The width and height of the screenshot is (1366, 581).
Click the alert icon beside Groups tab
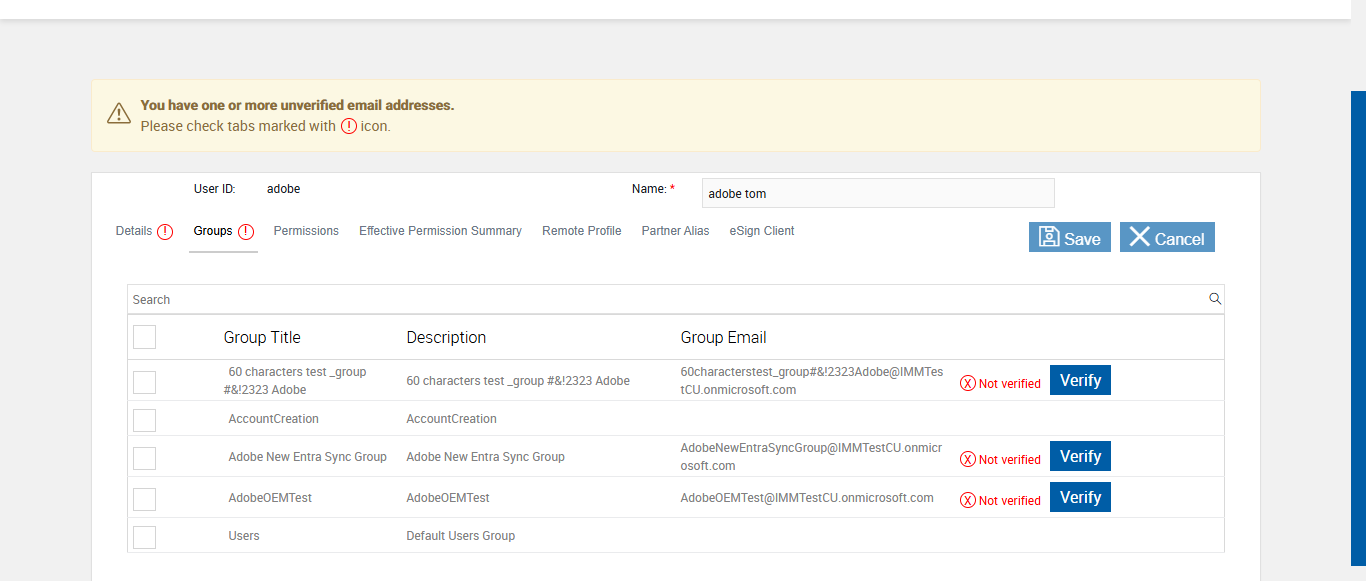(246, 231)
